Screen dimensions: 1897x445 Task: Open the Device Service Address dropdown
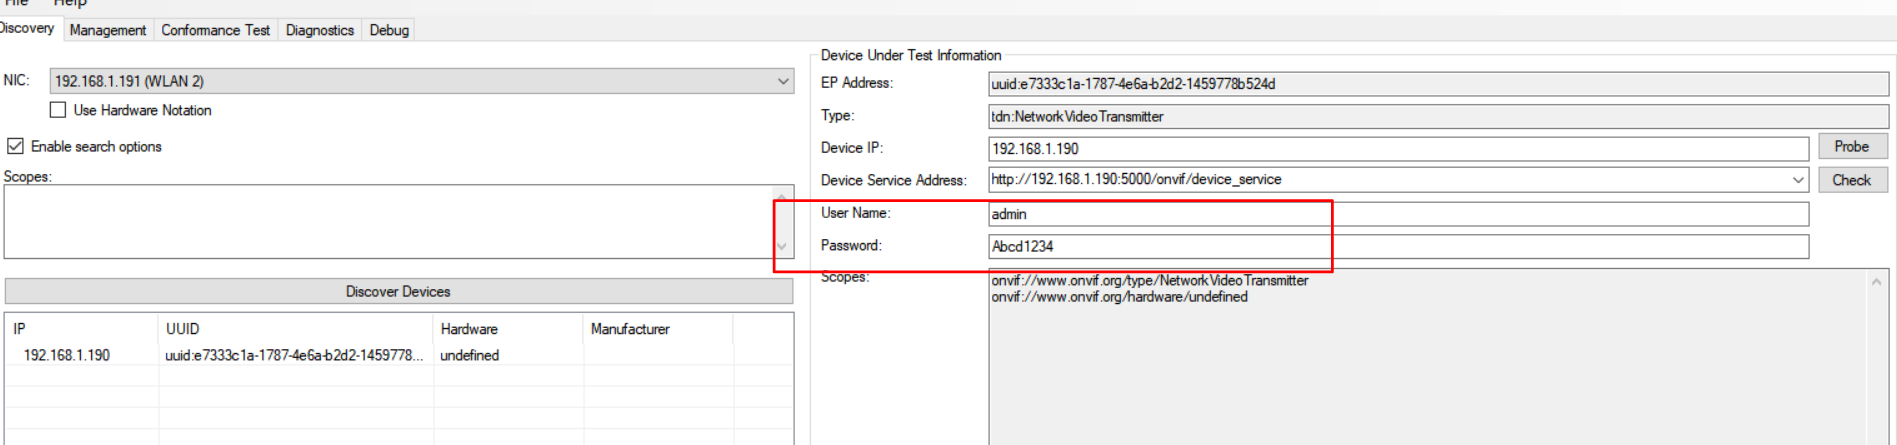click(x=1798, y=180)
